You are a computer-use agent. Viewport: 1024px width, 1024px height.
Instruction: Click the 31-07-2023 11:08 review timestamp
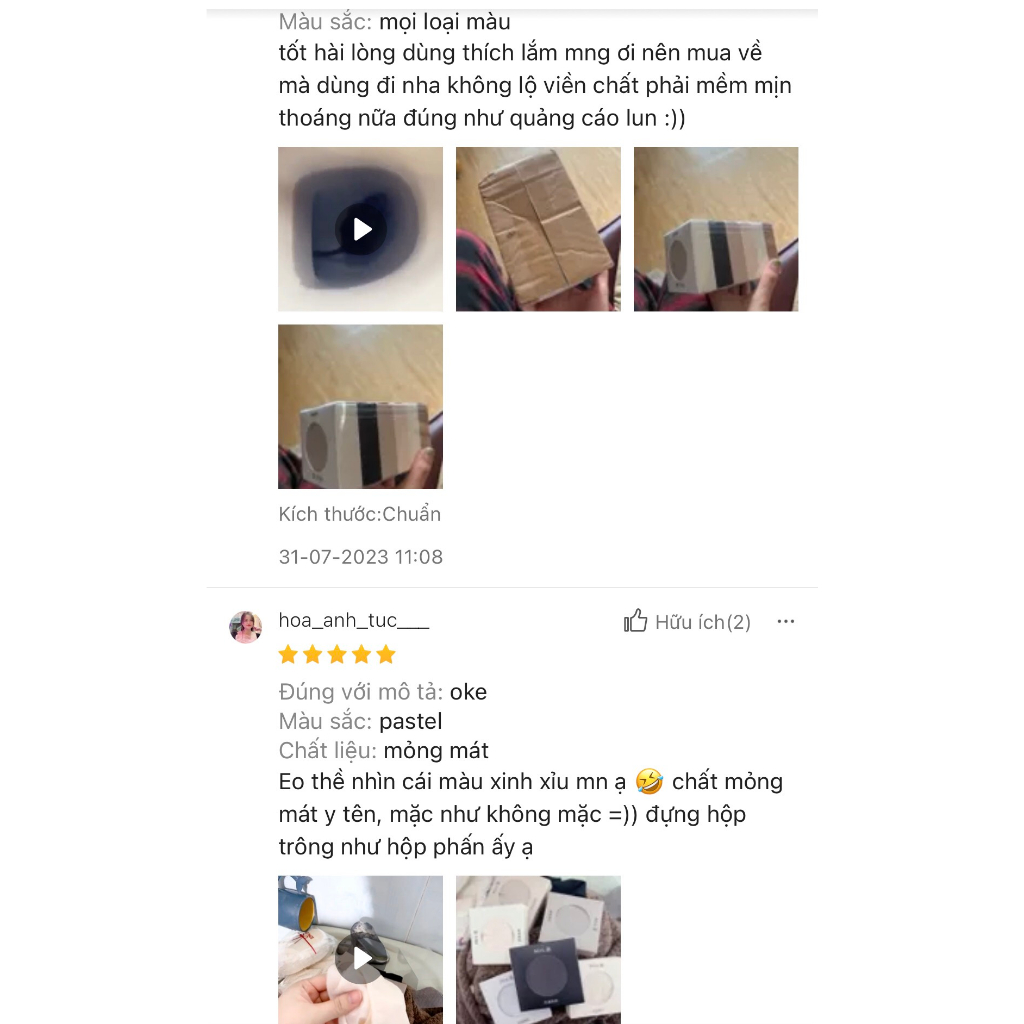360,557
